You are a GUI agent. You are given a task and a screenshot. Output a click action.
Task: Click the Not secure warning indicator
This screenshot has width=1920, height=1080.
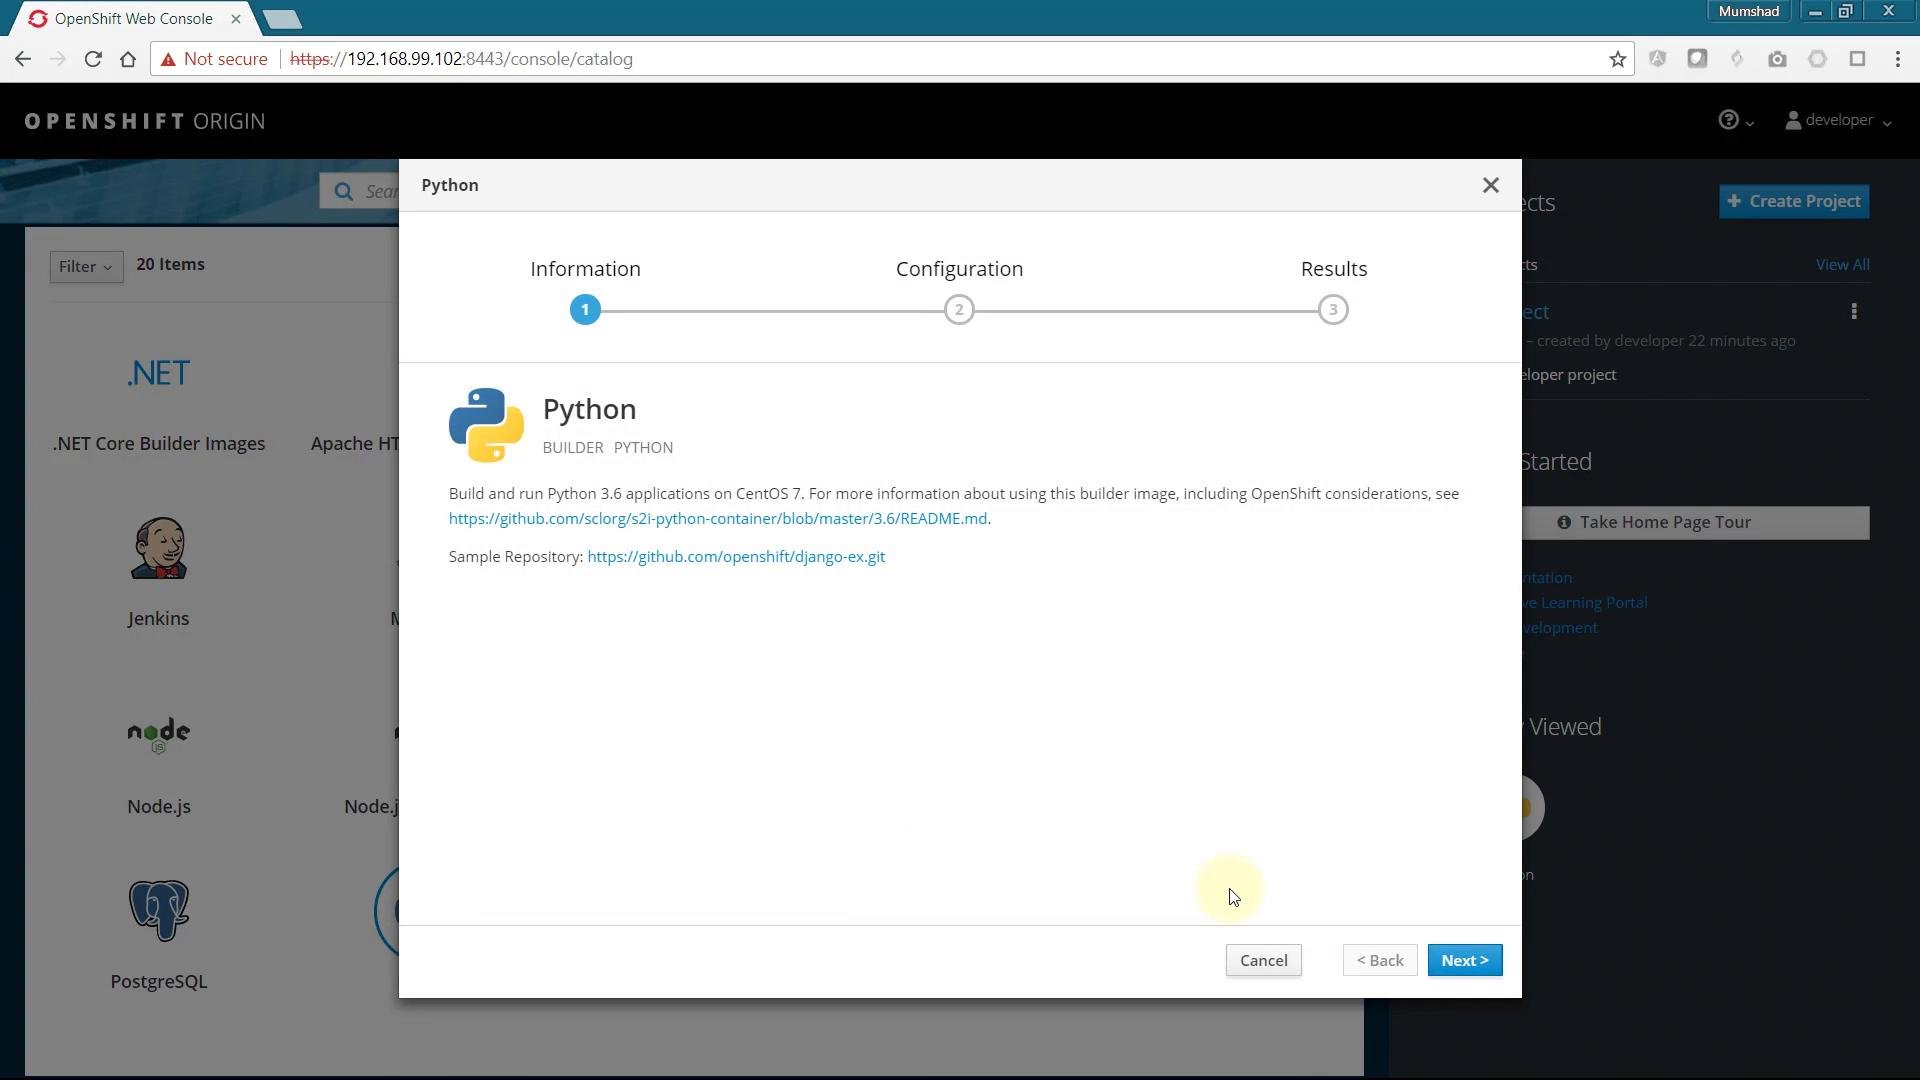tap(214, 59)
